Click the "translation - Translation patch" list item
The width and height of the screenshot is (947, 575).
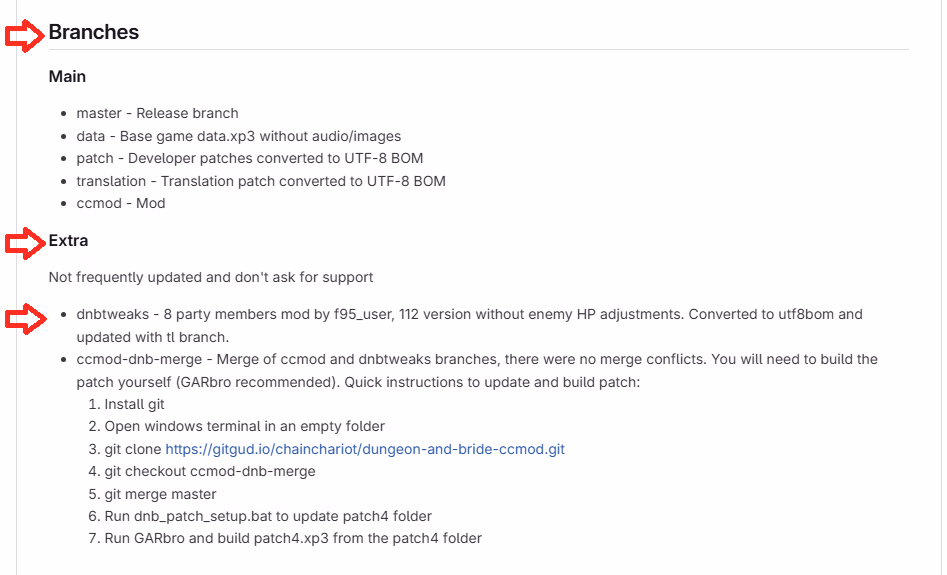tap(260, 181)
